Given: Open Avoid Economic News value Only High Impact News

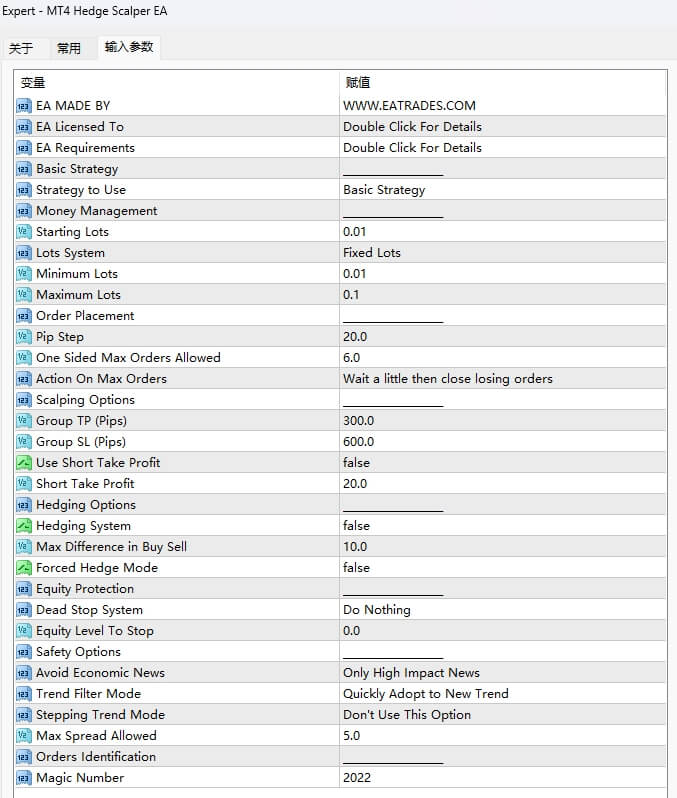Looking at the screenshot, I should tap(411, 673).
